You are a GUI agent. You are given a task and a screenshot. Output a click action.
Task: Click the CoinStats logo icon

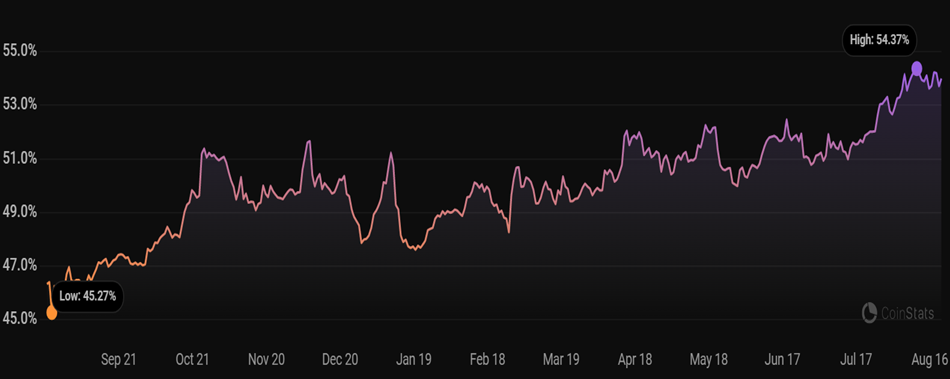click(x=869, y=311)
